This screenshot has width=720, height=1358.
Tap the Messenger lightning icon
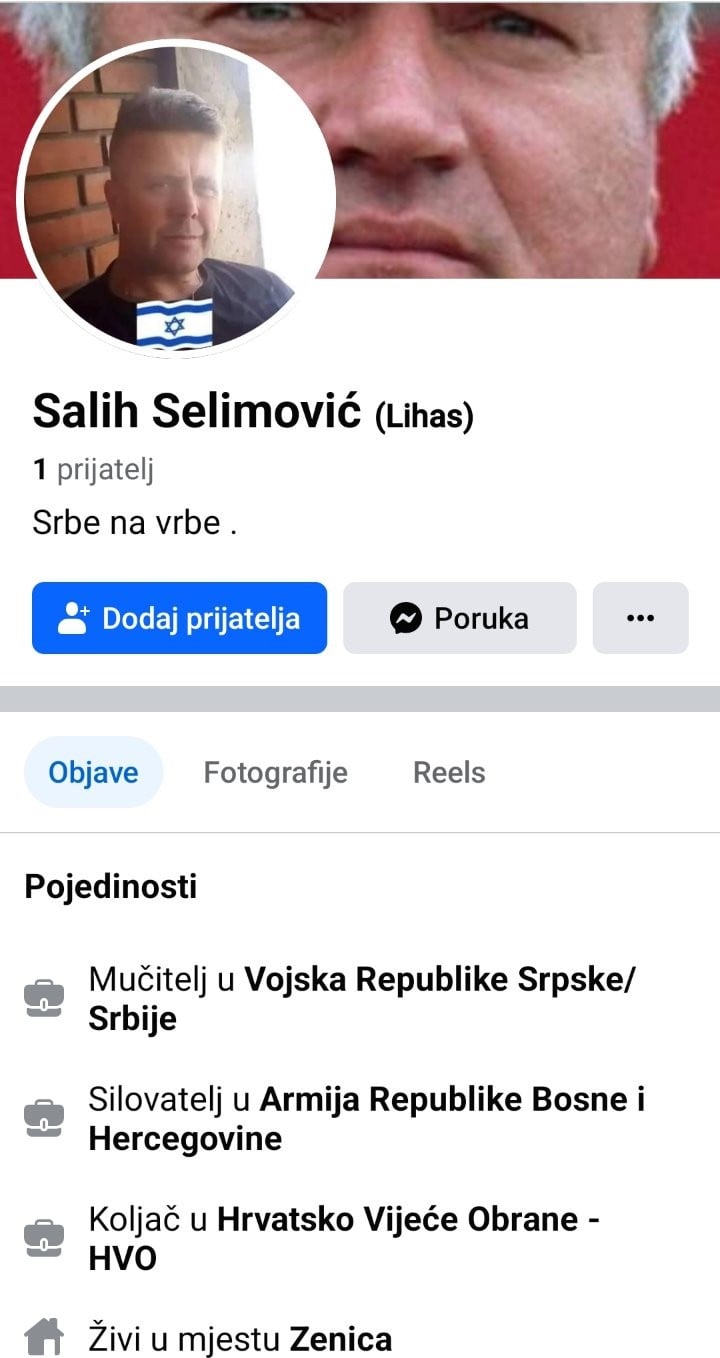tap(405, 619)
